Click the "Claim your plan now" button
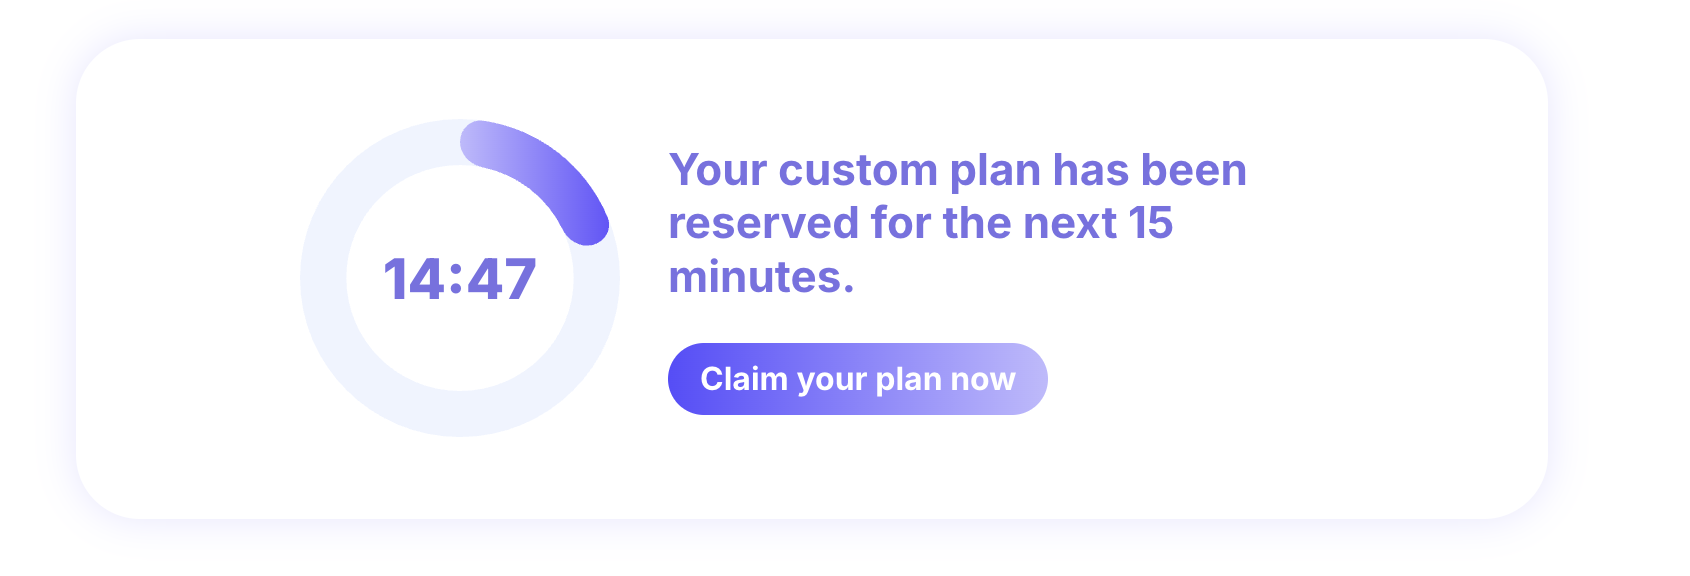1690x576 pixels. point(857,379)
